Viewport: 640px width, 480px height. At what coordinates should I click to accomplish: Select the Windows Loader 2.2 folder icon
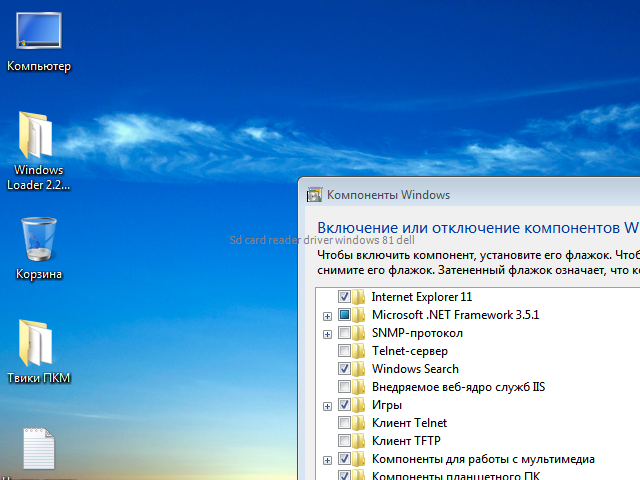(36, 135)
